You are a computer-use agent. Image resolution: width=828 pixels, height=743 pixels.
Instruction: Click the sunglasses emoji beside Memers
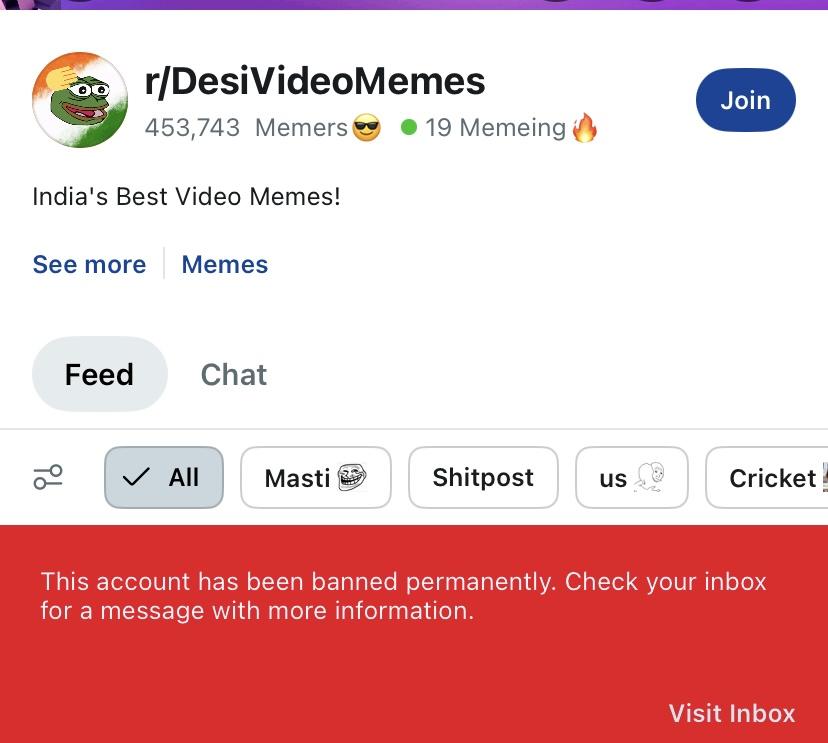[x=367, y=129]
